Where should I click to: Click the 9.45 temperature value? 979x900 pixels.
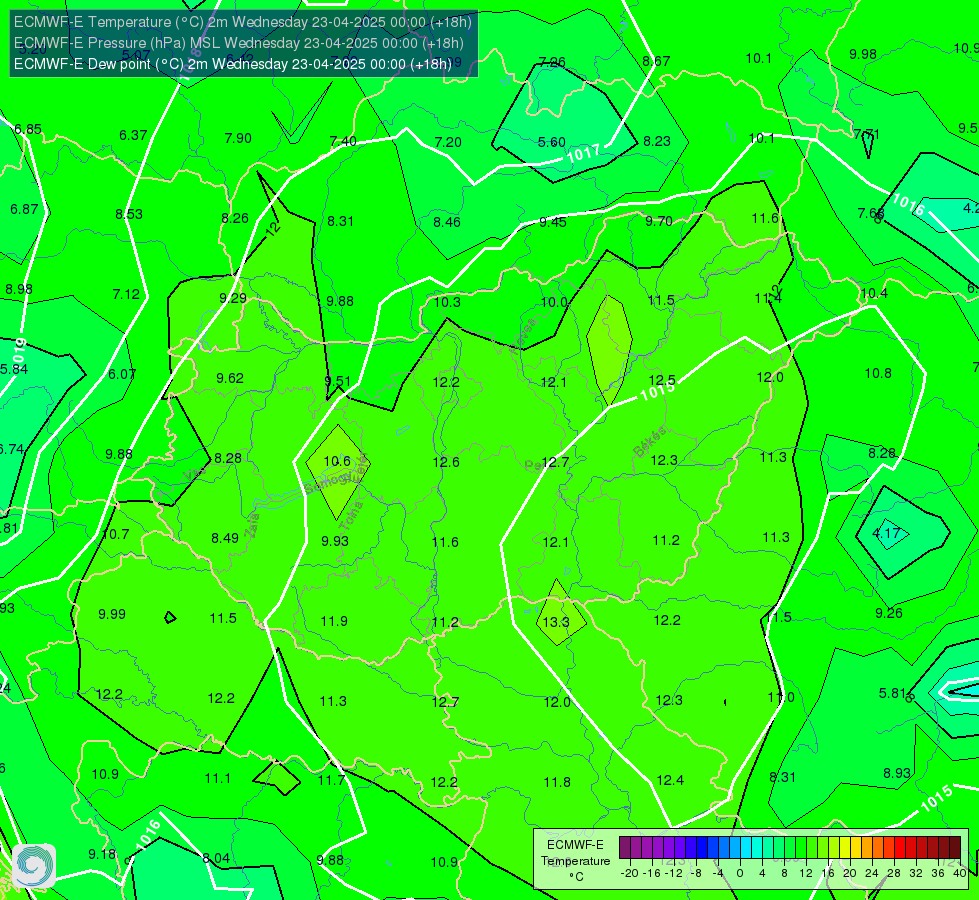point(553,222)
